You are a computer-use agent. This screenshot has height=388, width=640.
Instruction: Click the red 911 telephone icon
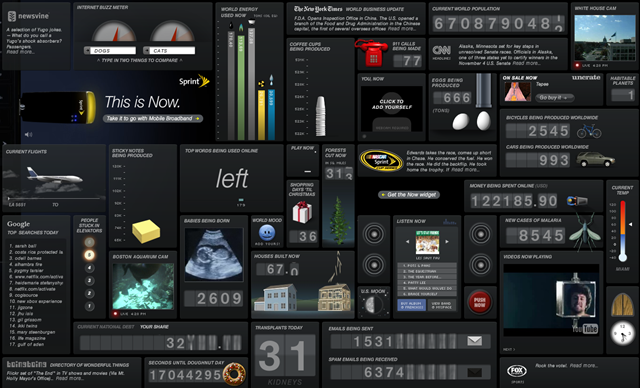[x=371, y=53]
